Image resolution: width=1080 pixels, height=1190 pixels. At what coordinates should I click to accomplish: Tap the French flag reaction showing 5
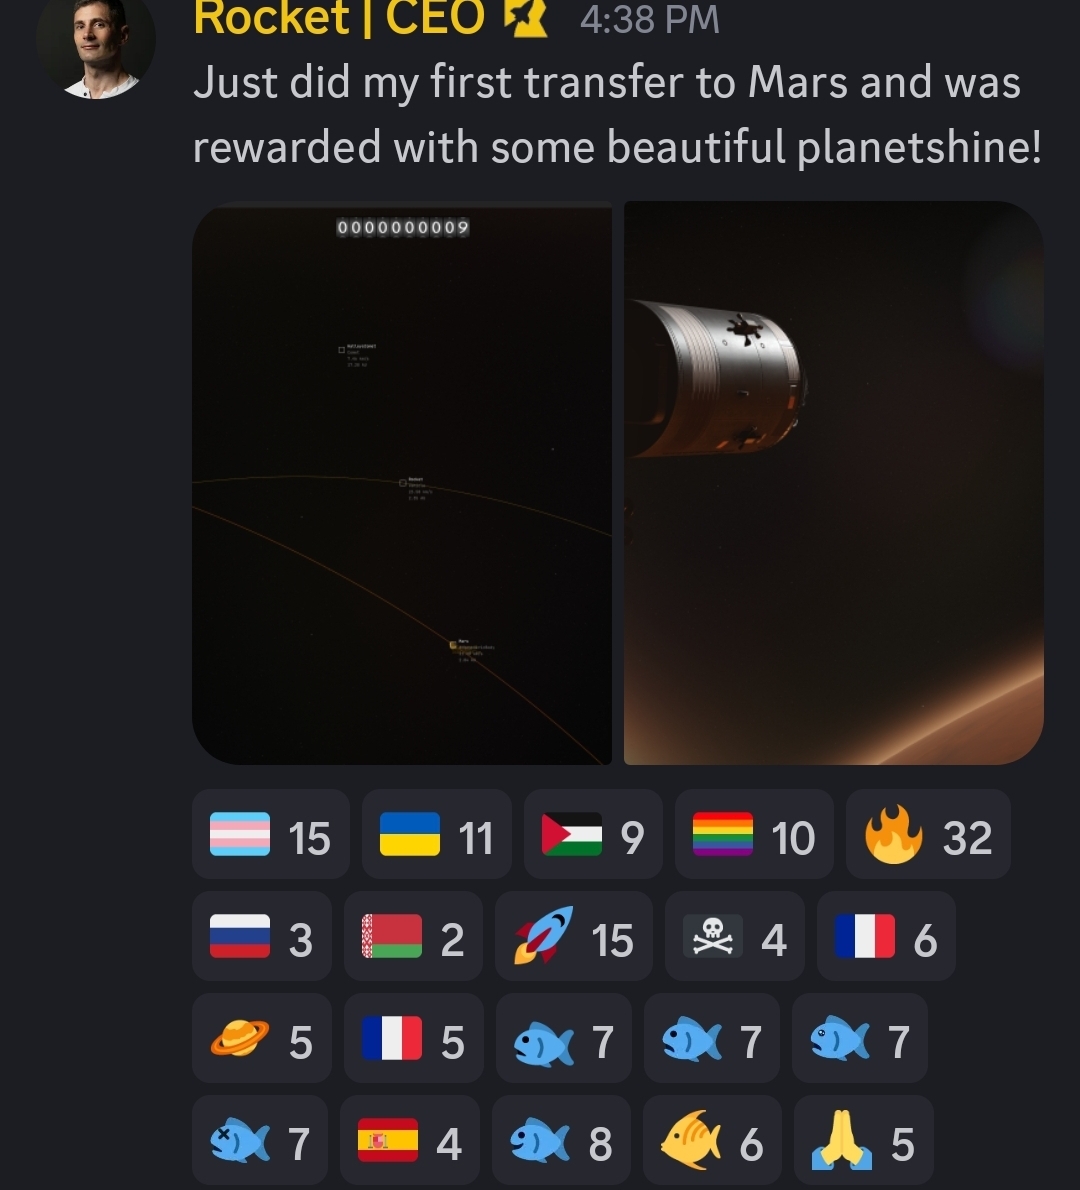(413, 1037)
